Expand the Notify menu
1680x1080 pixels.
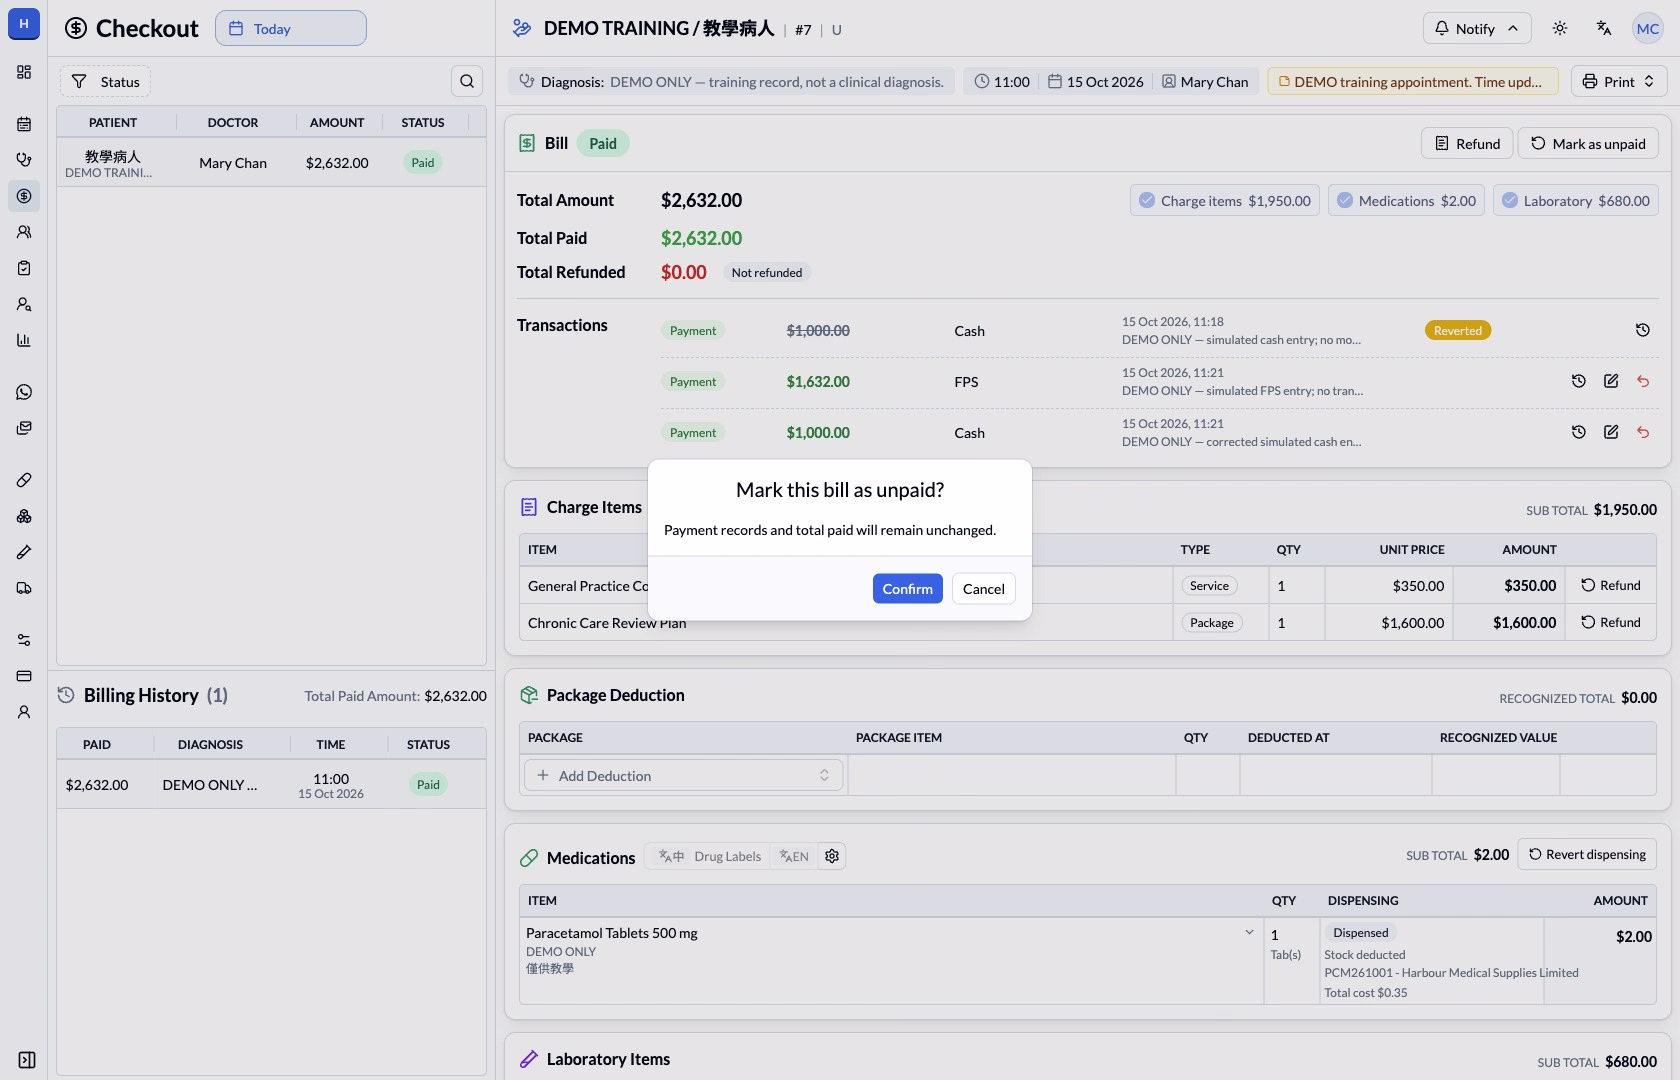click(x=1477, y=28)
